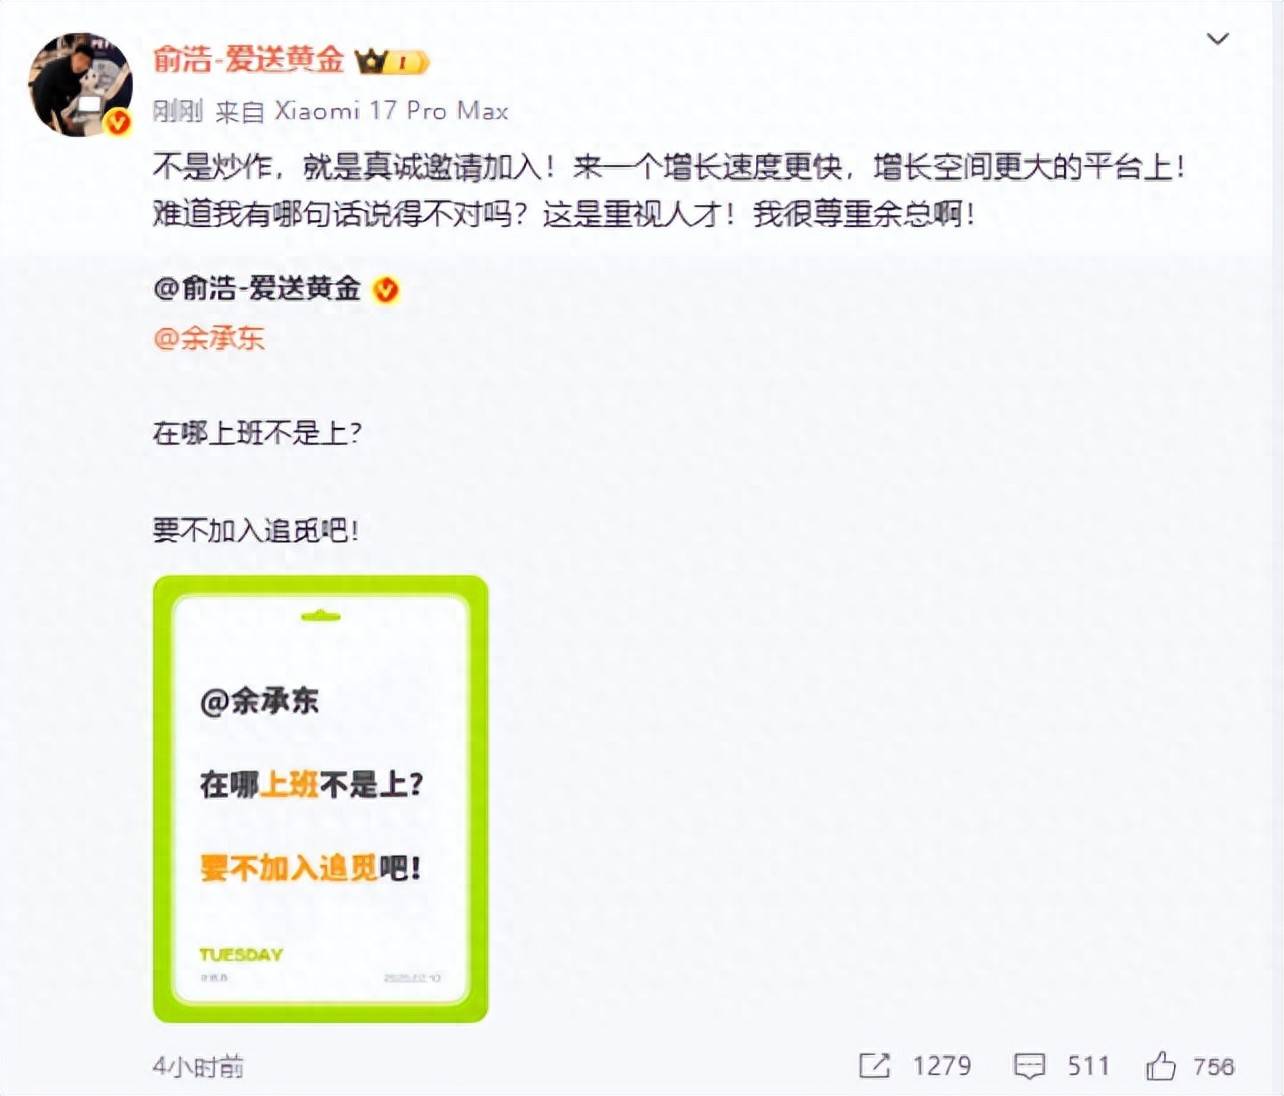Click the comment count 511
Viewport: 1284px width, 1096px height.
(x=1088, y=1066)
